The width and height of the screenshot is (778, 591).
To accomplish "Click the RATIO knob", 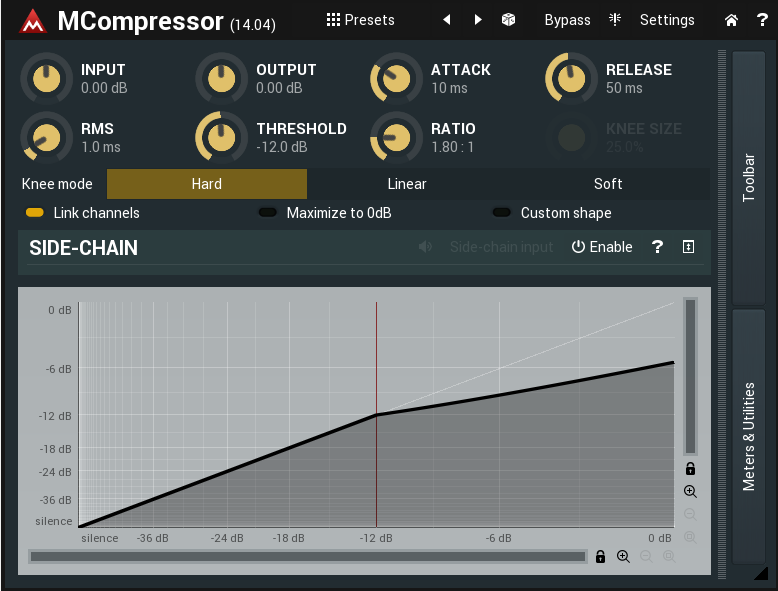I will coord(396,137).
